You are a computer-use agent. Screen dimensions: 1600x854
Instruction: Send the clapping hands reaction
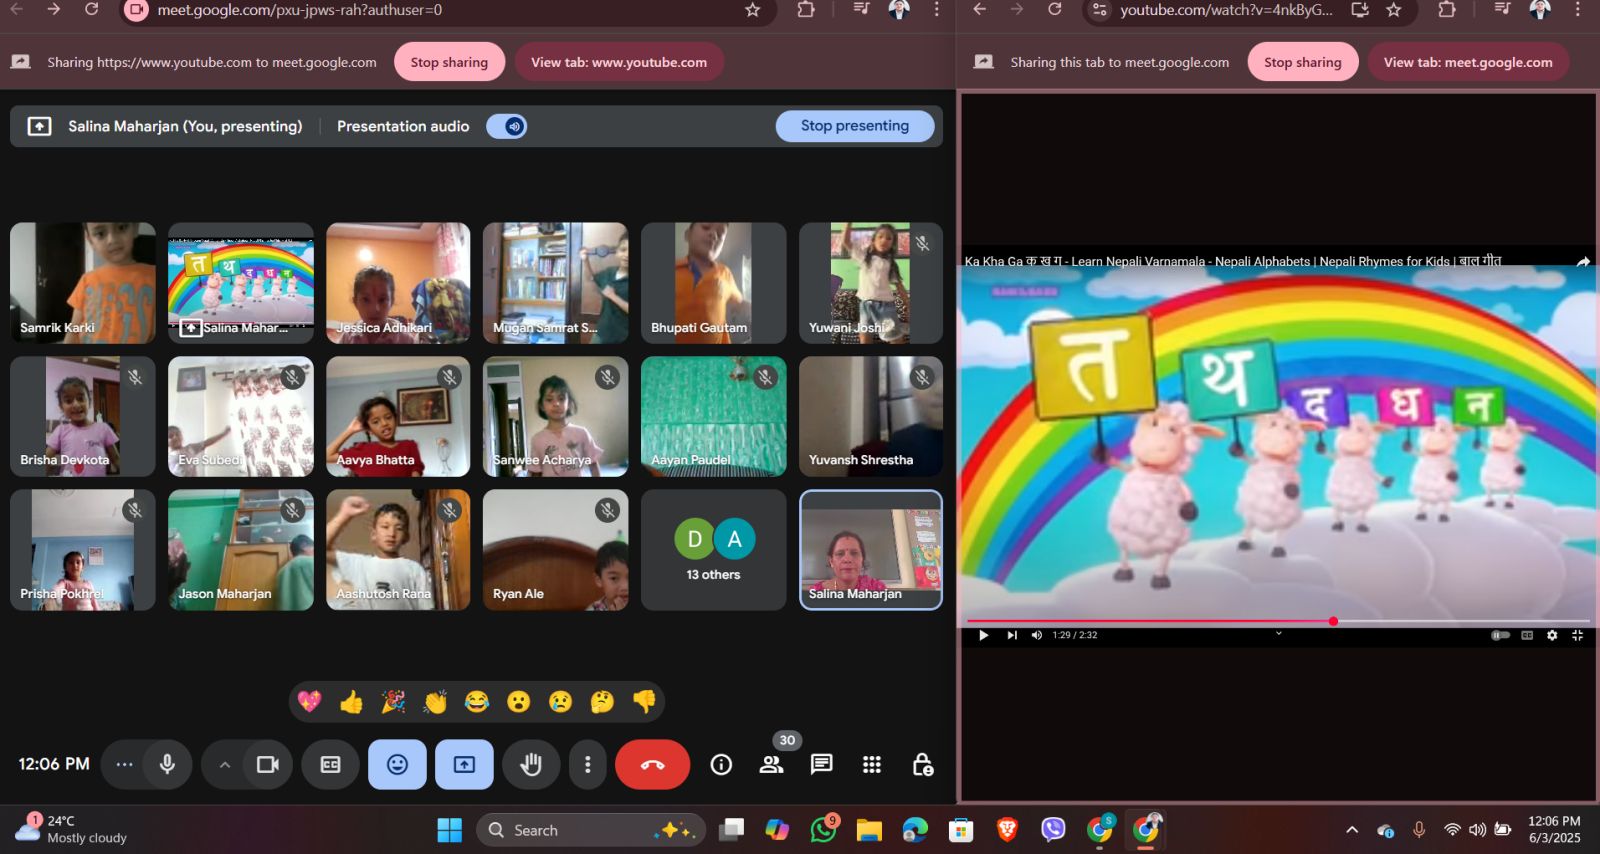435,702
